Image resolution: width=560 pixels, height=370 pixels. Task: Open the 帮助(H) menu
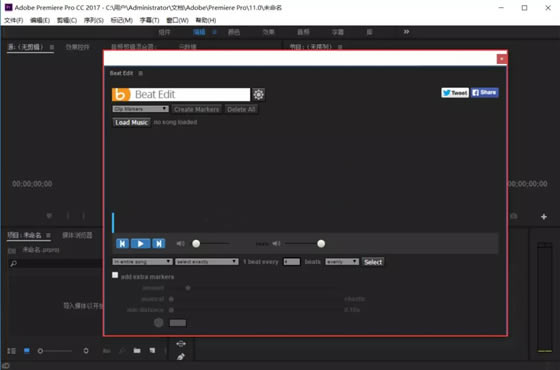[206, 20]
